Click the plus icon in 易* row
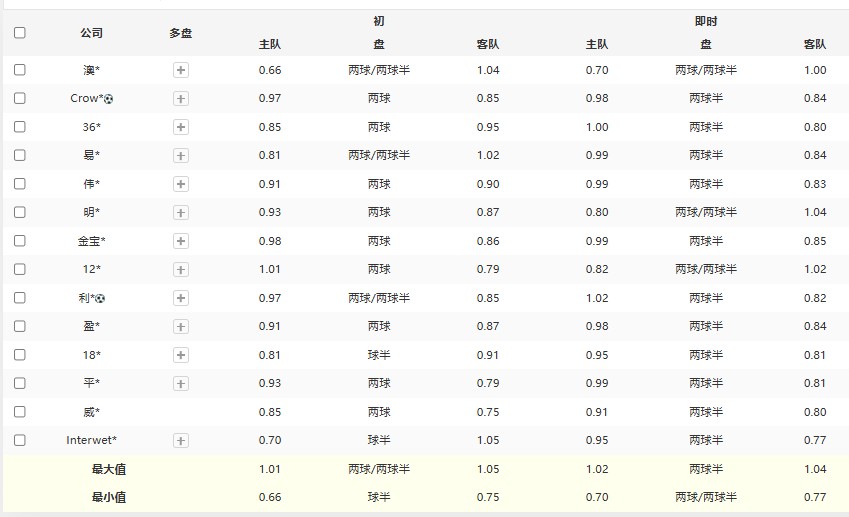 coord(181,156)
